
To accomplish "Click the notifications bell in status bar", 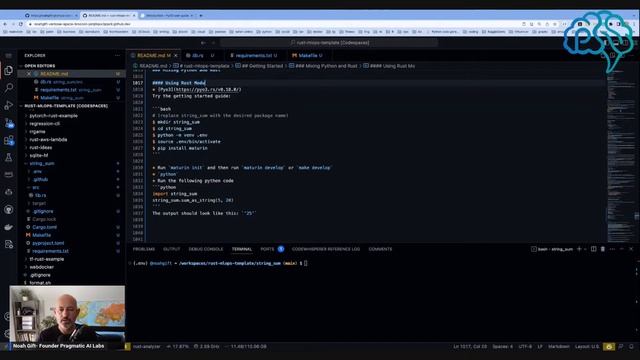I will (x=631, y=347).
